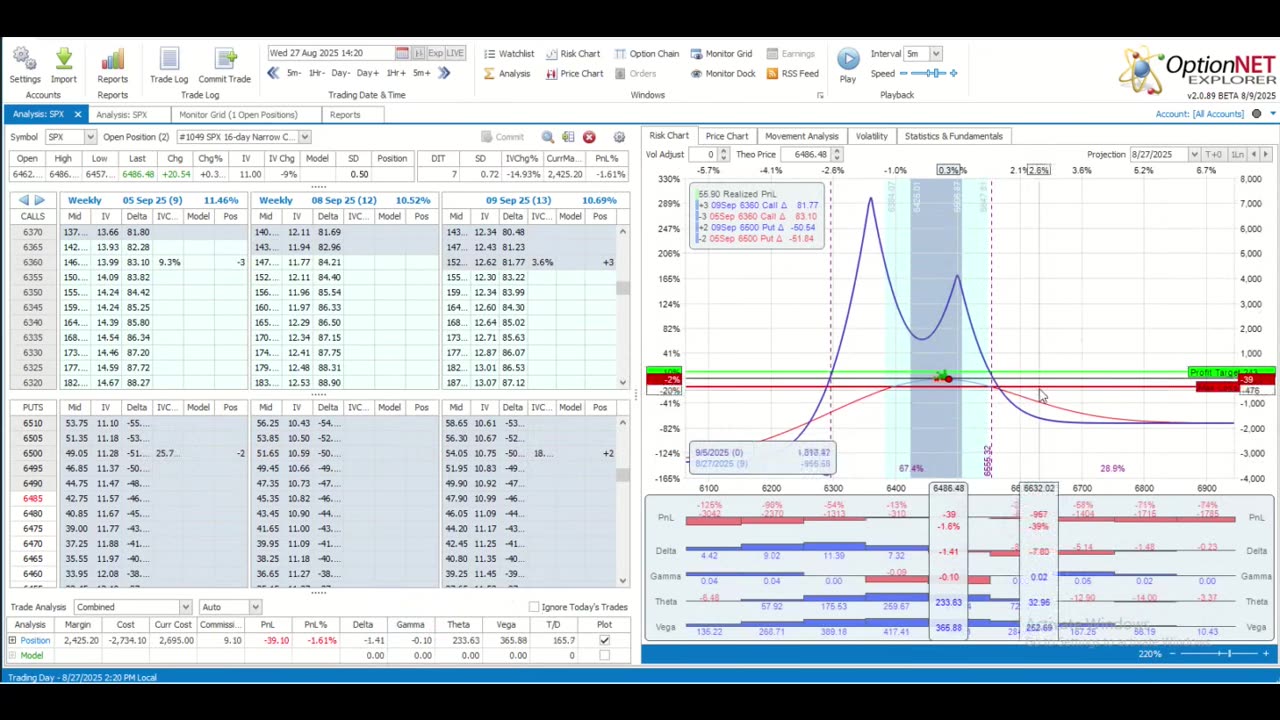1280x720 pixels.
Task: Select the Price Chart tab in chart panel
Action: (x=727, y=136)
